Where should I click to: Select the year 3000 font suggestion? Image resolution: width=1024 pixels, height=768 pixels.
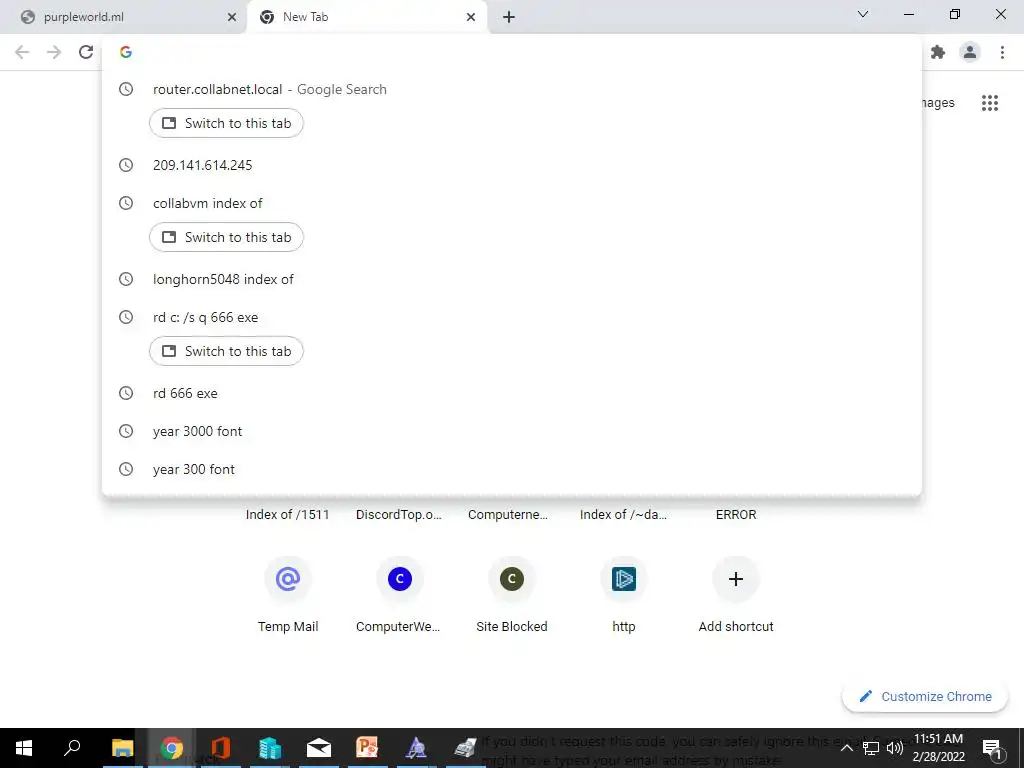tap(512, 431)
